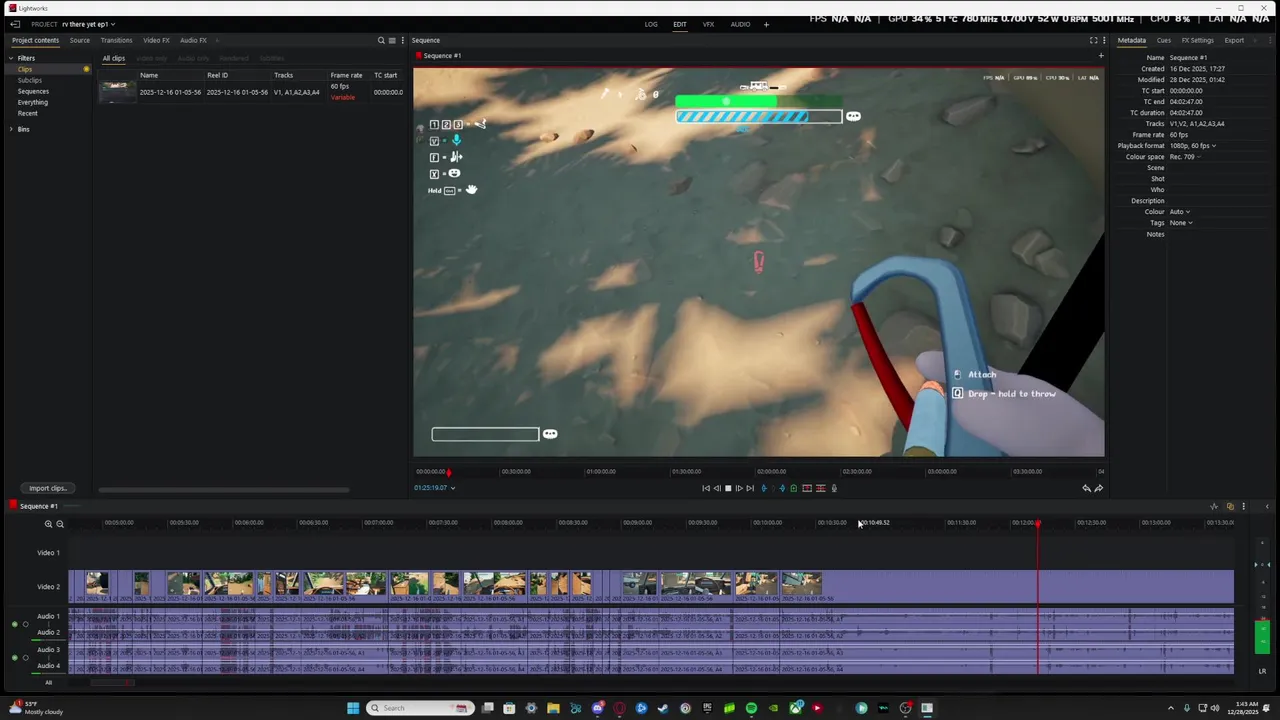The image size is (1280, 720).
Task: Select the Recent filter
Action: click(x=27, y=113)
